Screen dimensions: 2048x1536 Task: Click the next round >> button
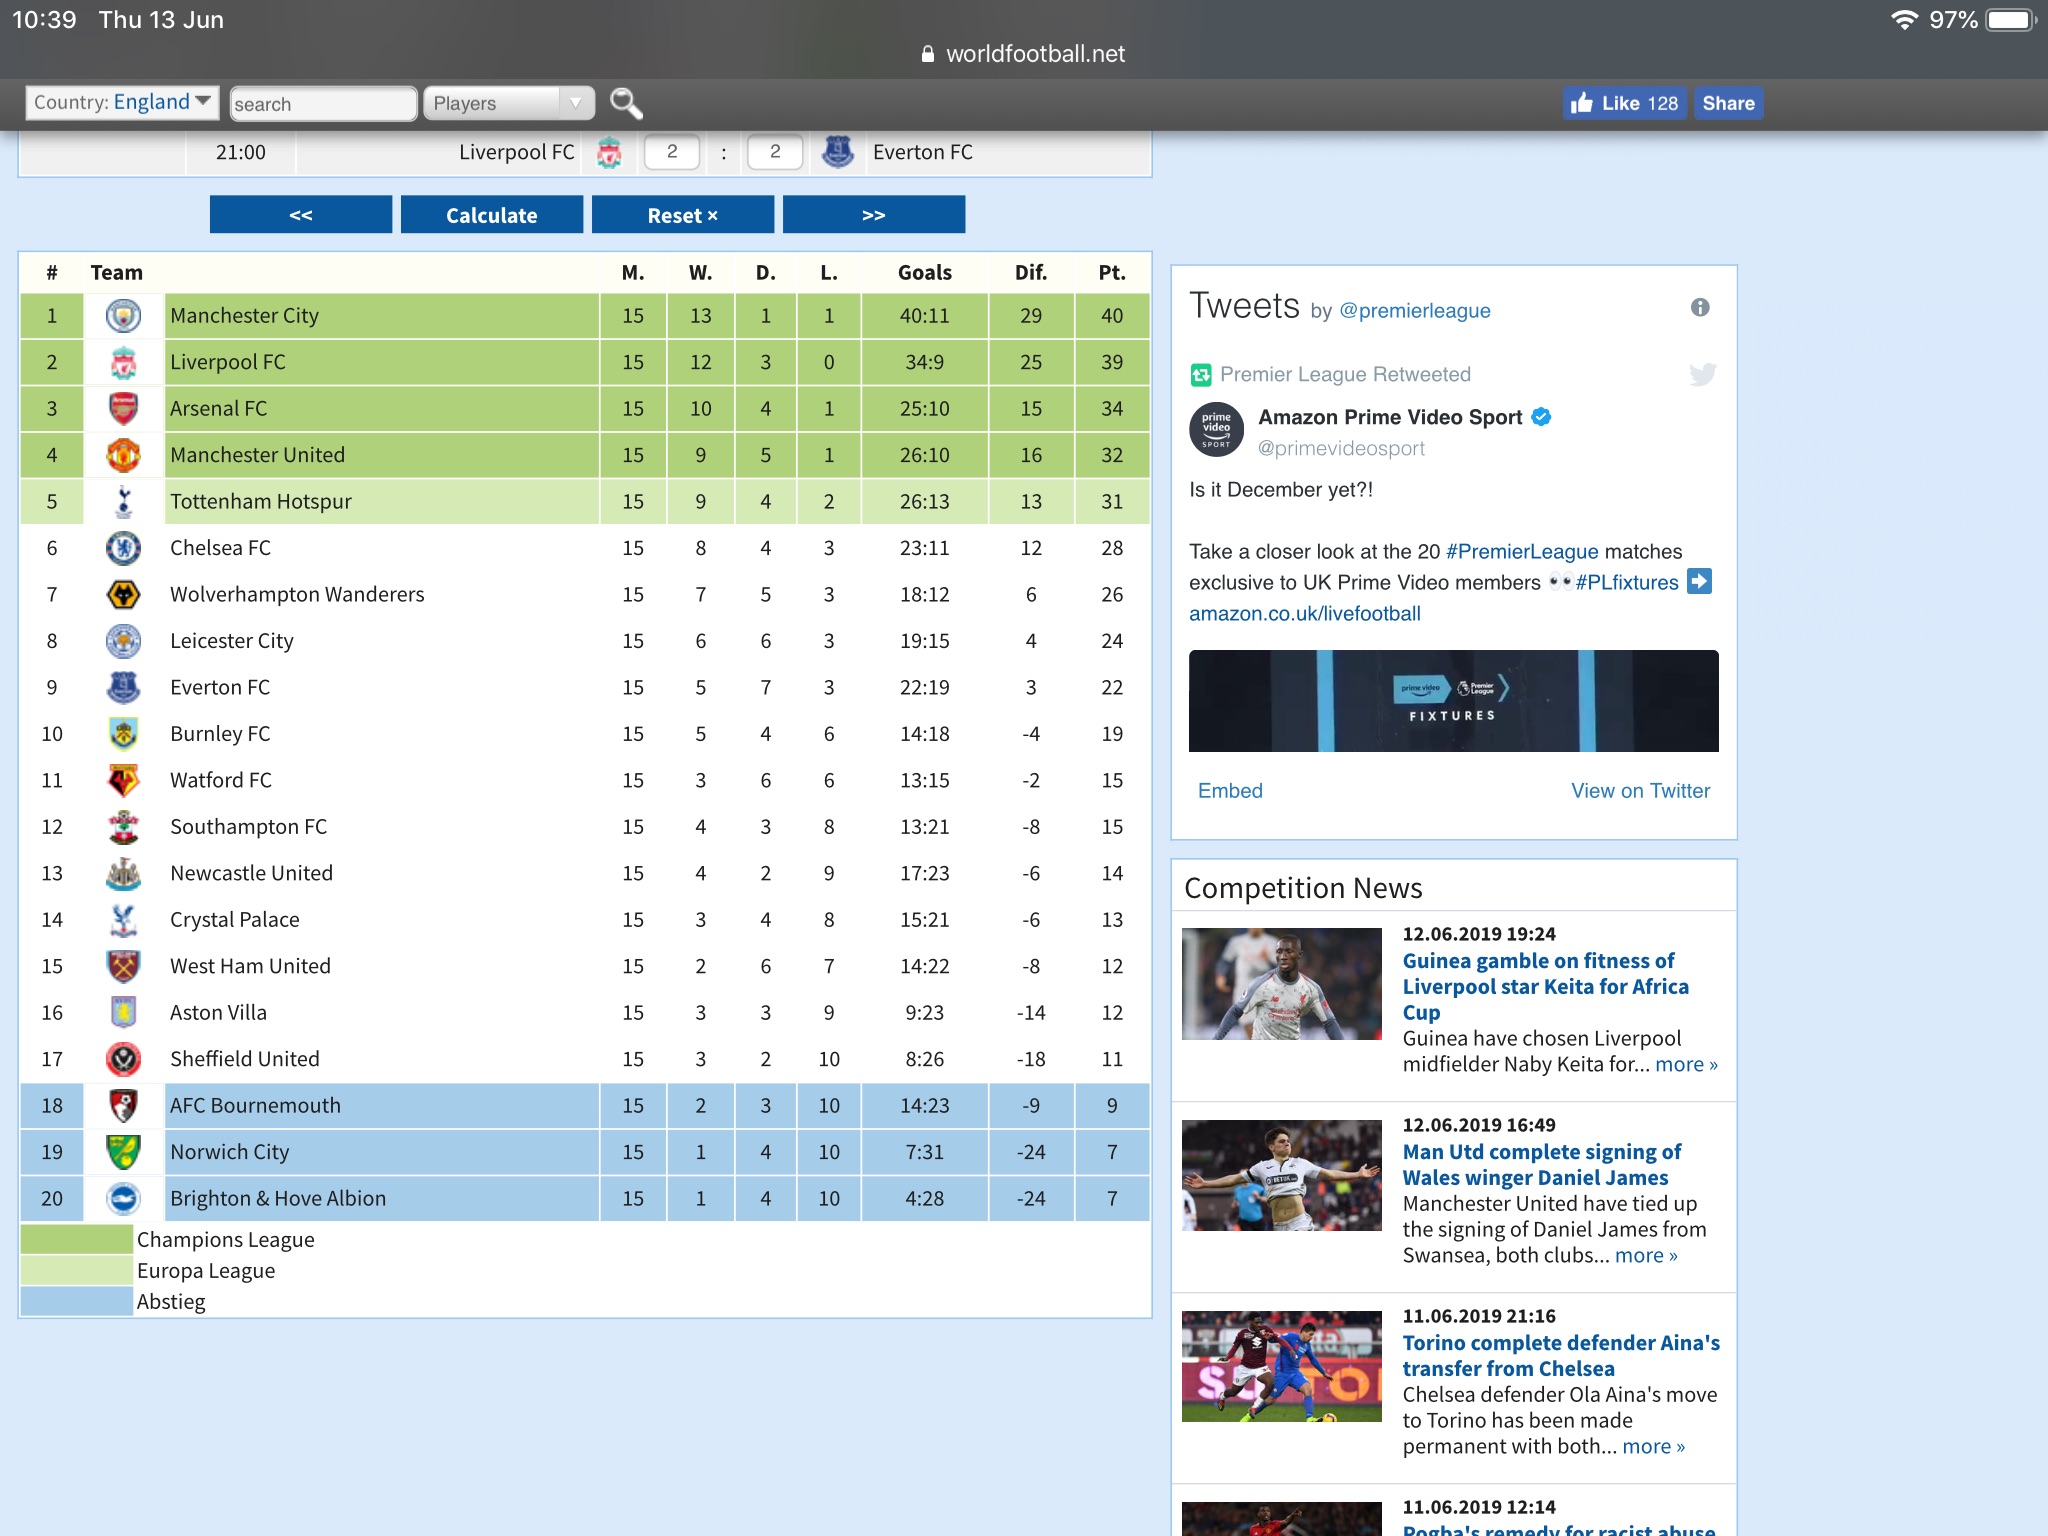(874, 215)
